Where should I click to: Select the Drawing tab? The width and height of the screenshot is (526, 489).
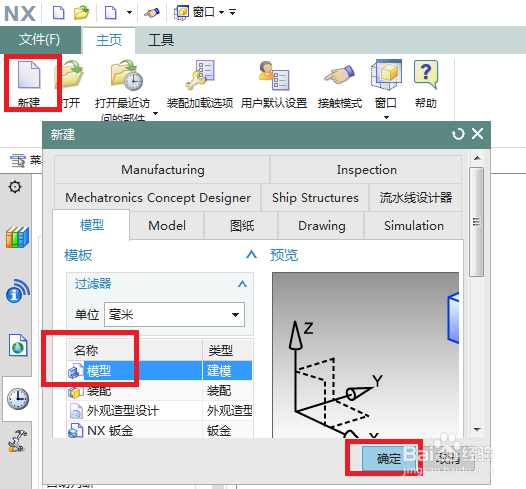[321, 226]
